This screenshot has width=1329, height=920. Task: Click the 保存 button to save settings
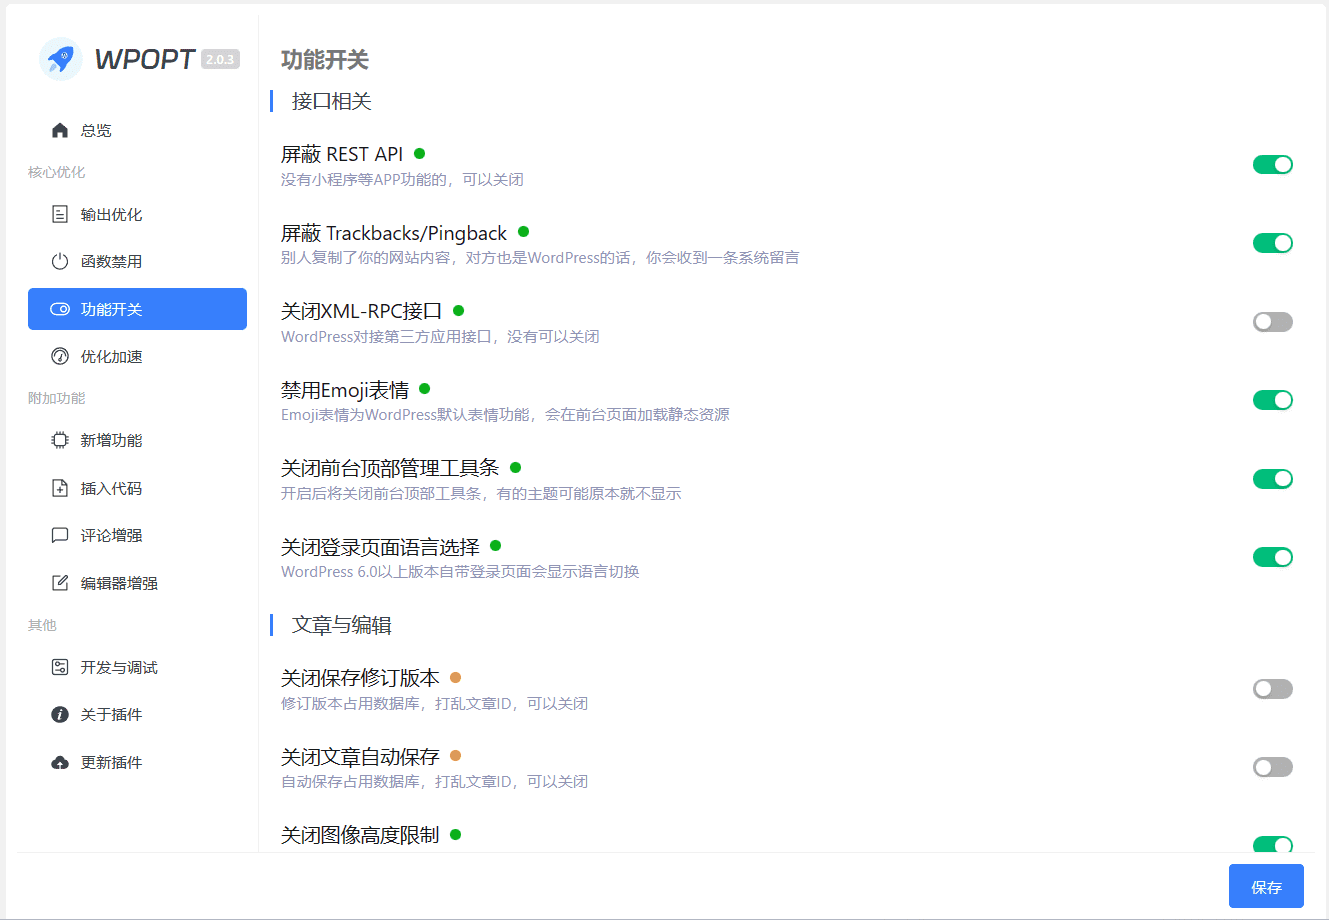tap(1266, 886)
